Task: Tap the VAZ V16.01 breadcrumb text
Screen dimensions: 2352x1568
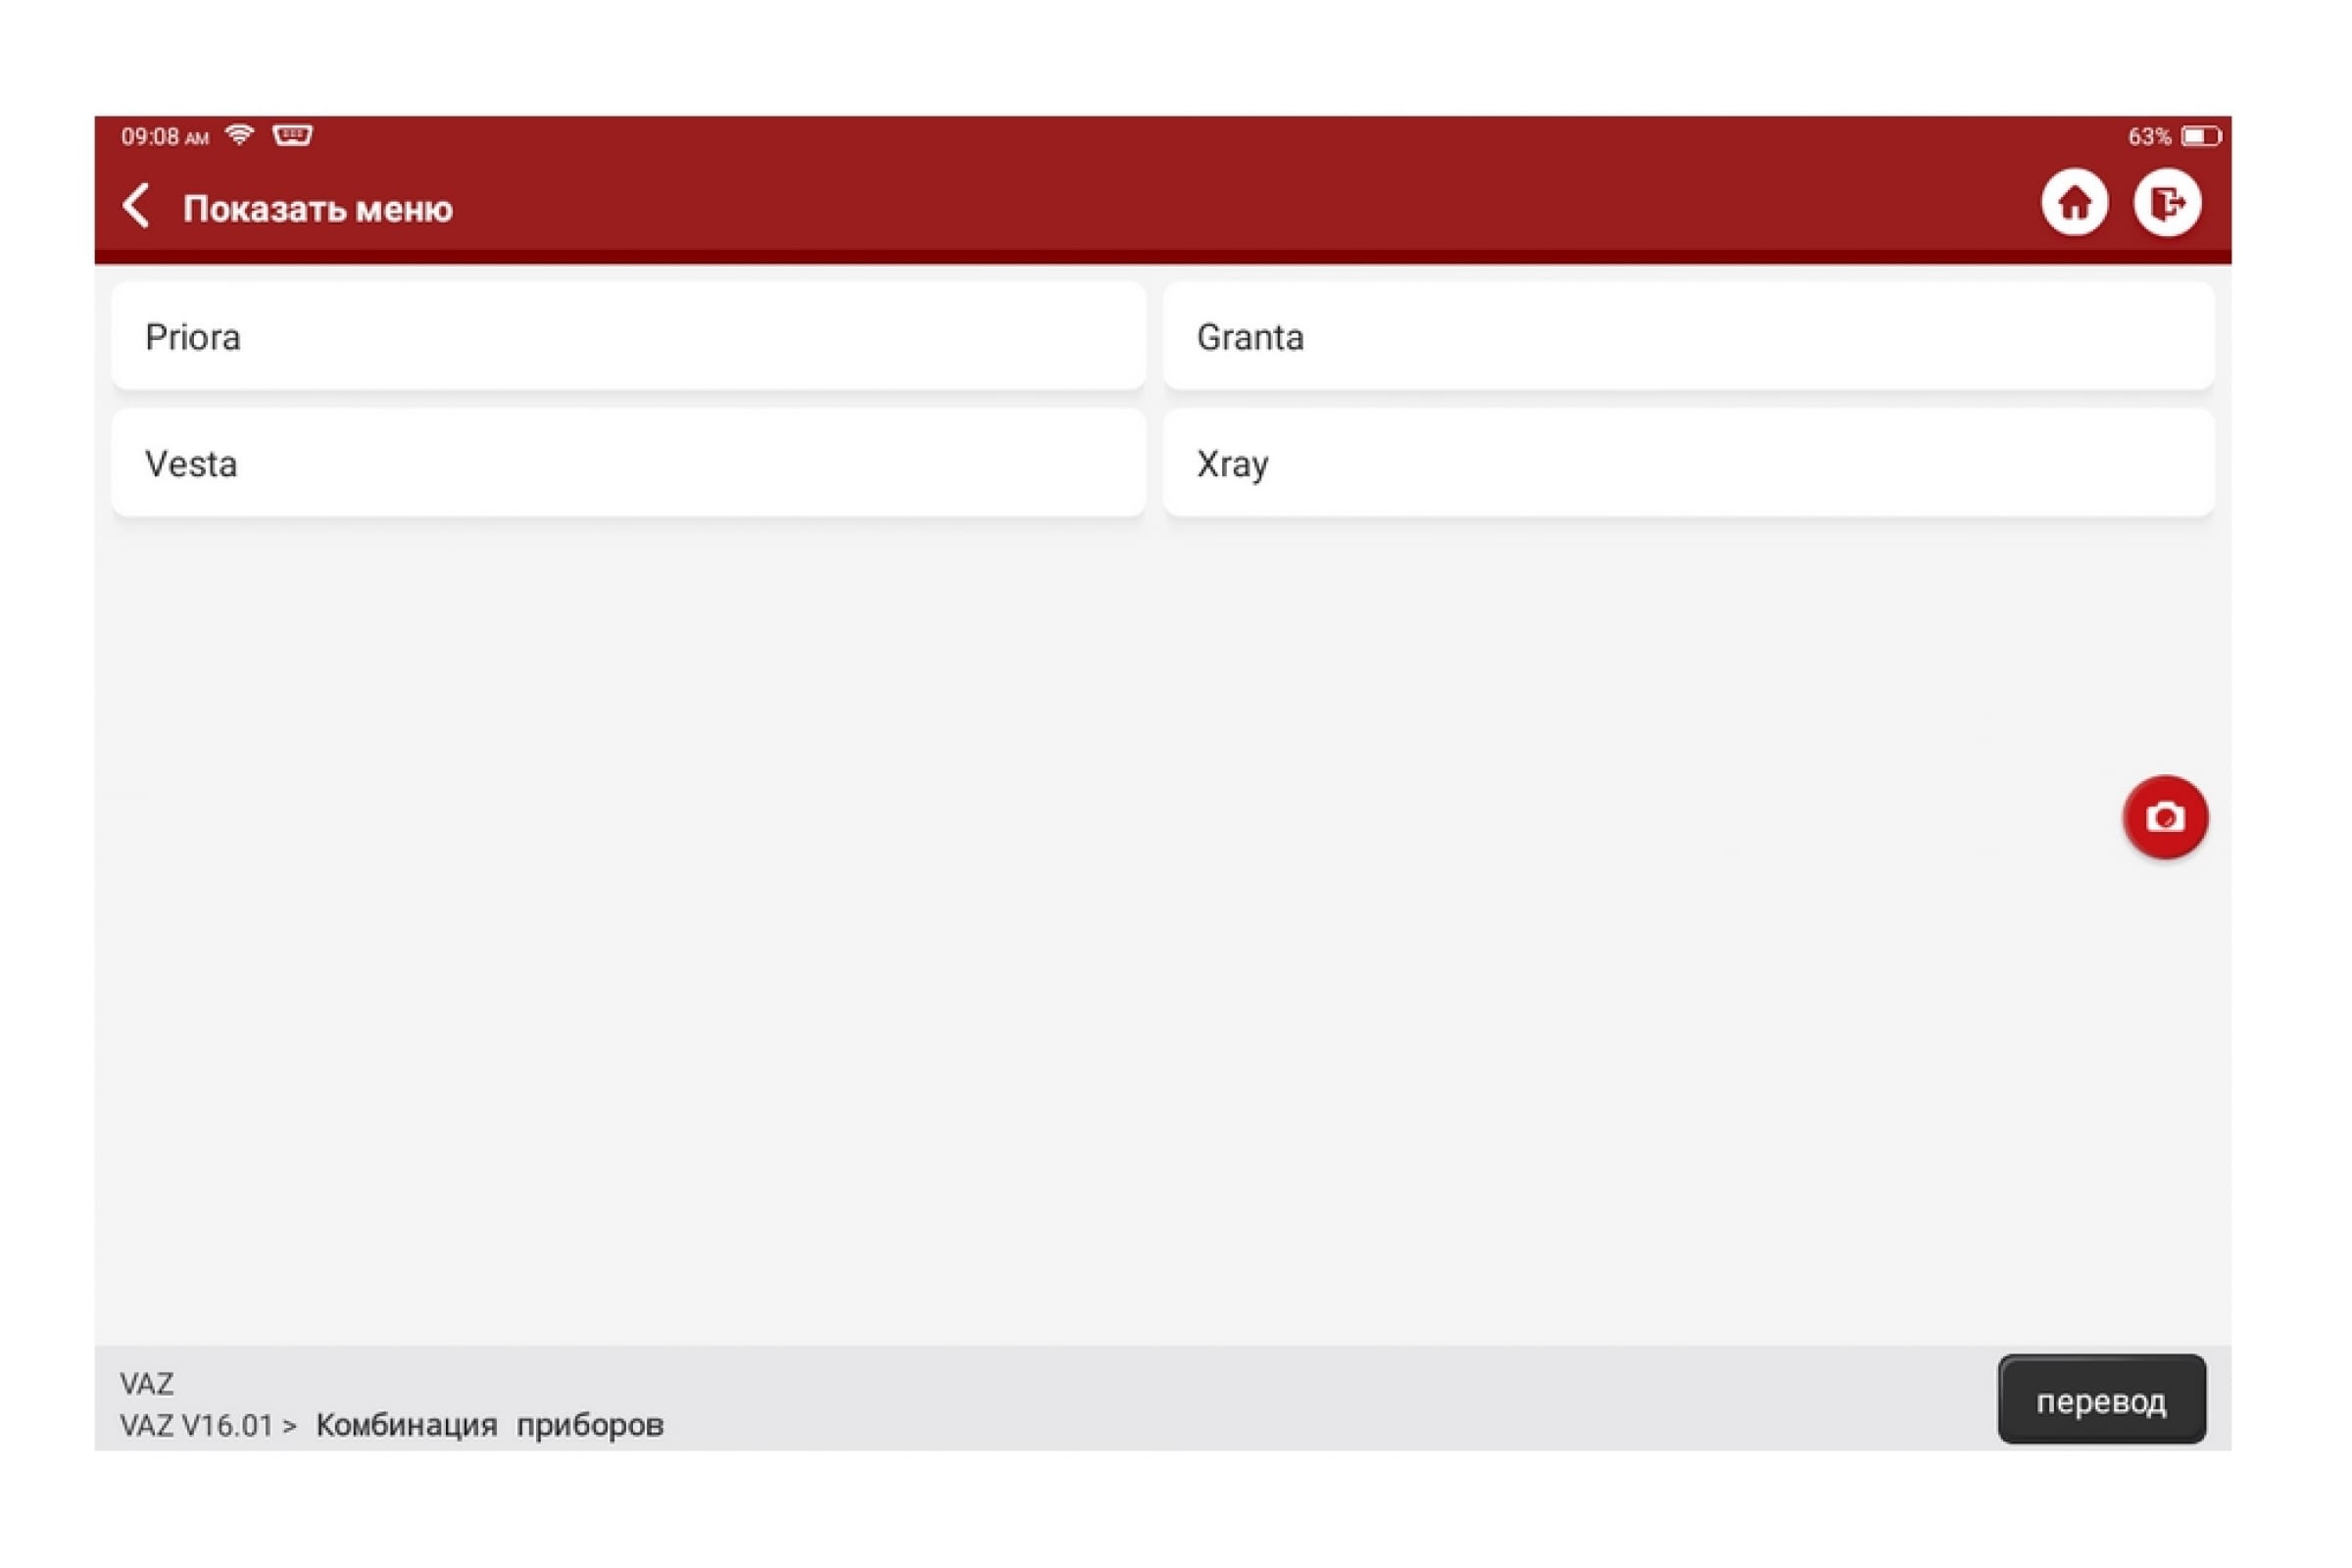Action: pos(197,1425)
